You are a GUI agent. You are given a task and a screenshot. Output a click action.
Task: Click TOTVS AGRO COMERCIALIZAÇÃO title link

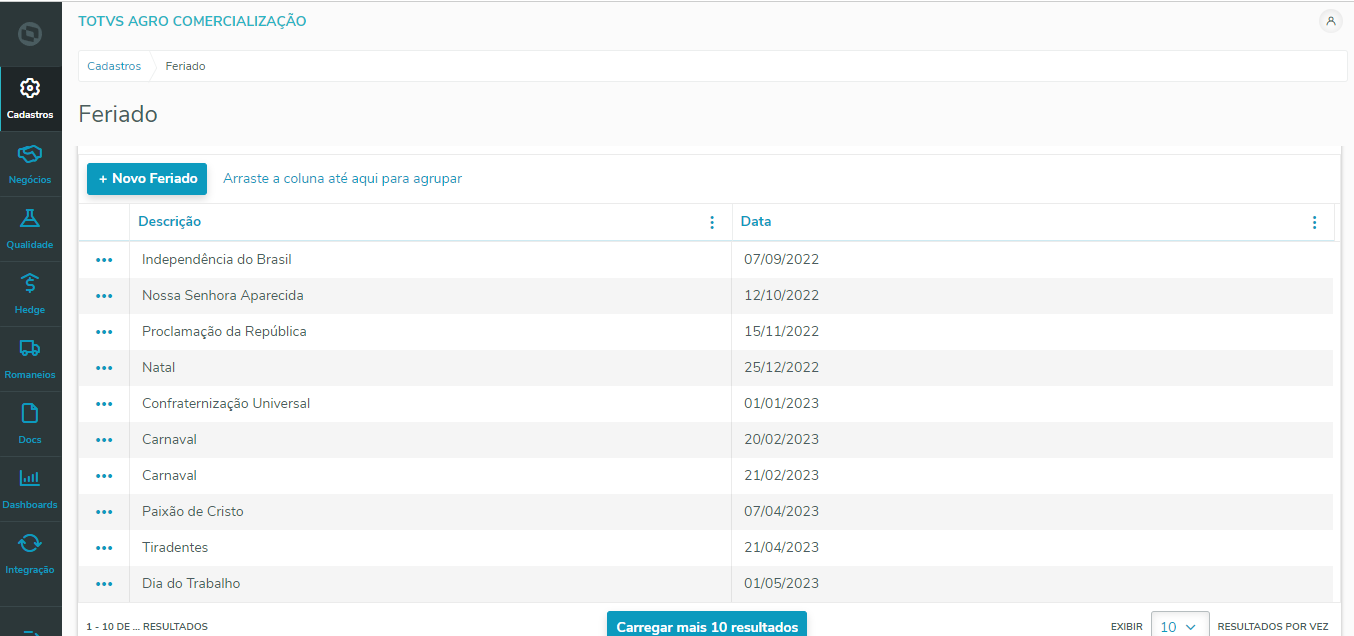(192, 21)
